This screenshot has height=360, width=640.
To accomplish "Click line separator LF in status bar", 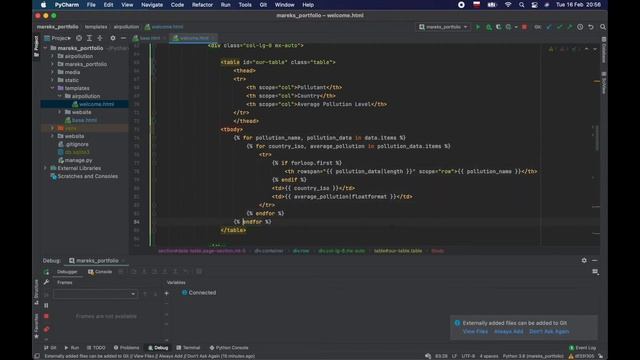I will pos(454,356).
